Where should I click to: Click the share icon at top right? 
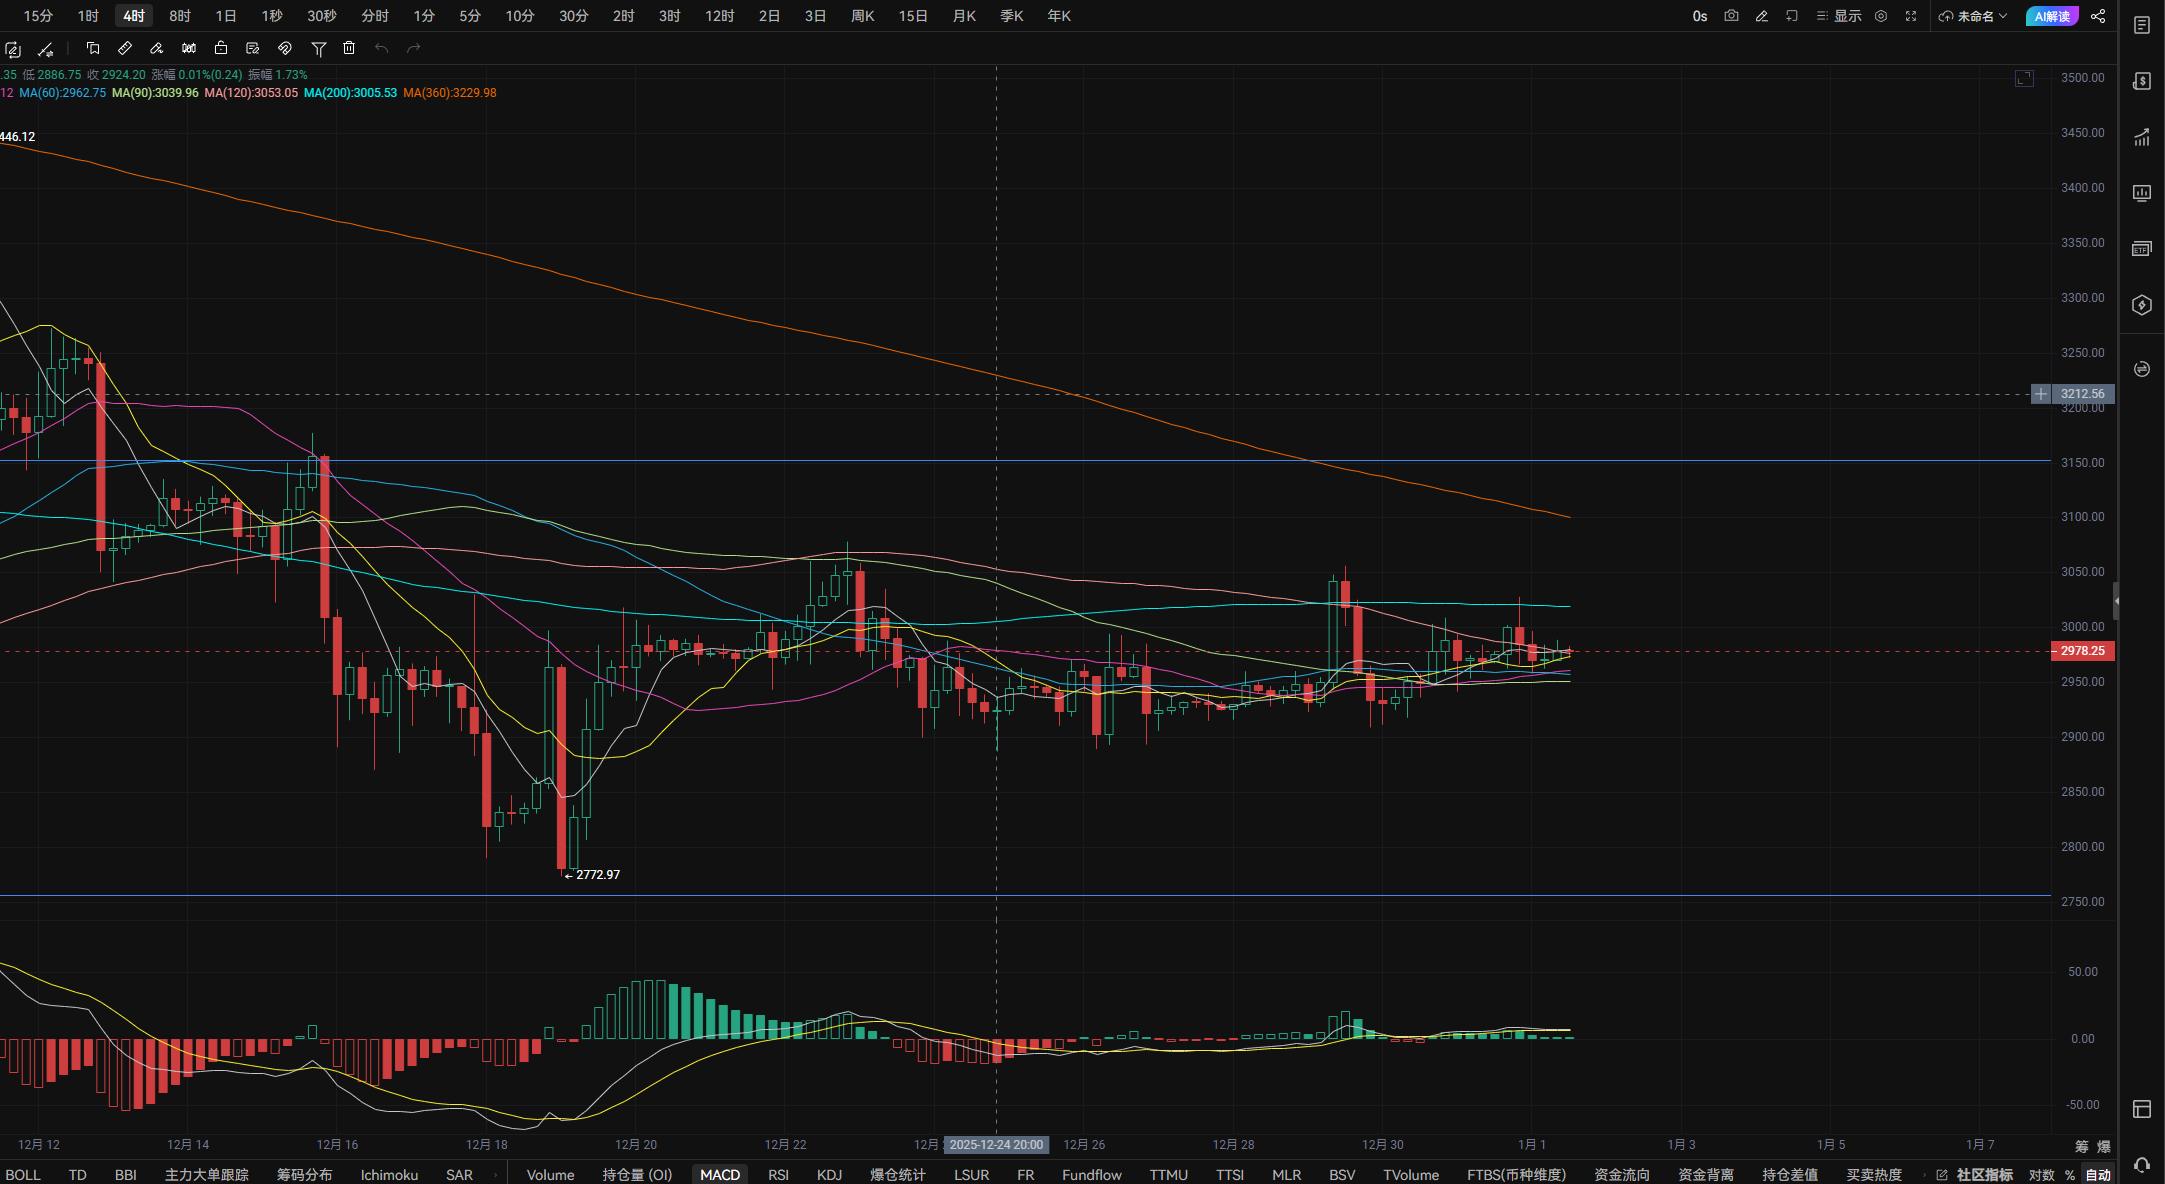(x=2098, y=16)
